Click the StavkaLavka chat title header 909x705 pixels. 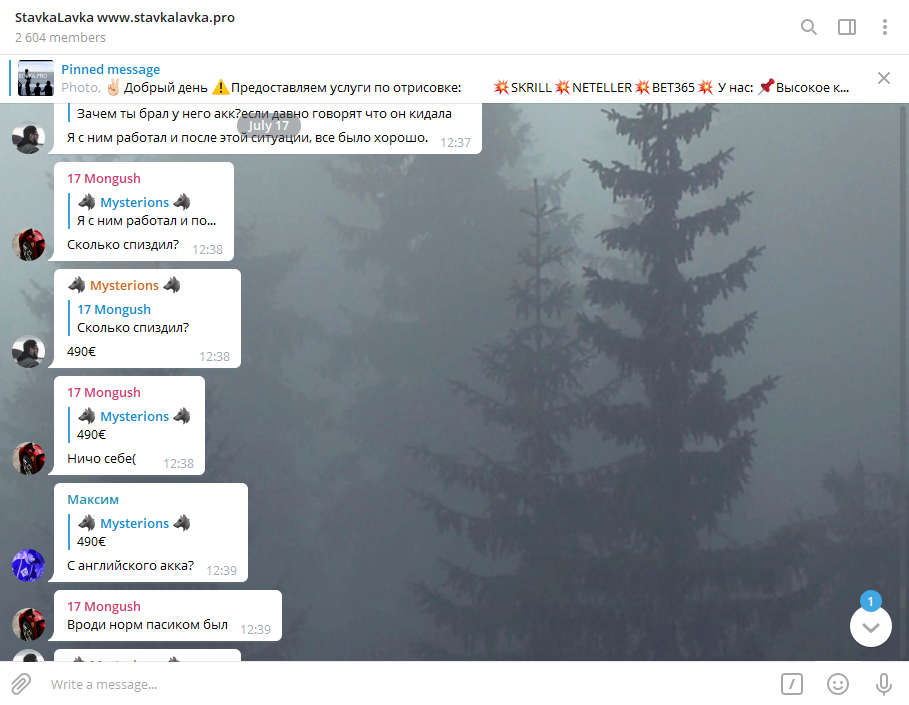[125, 17]
